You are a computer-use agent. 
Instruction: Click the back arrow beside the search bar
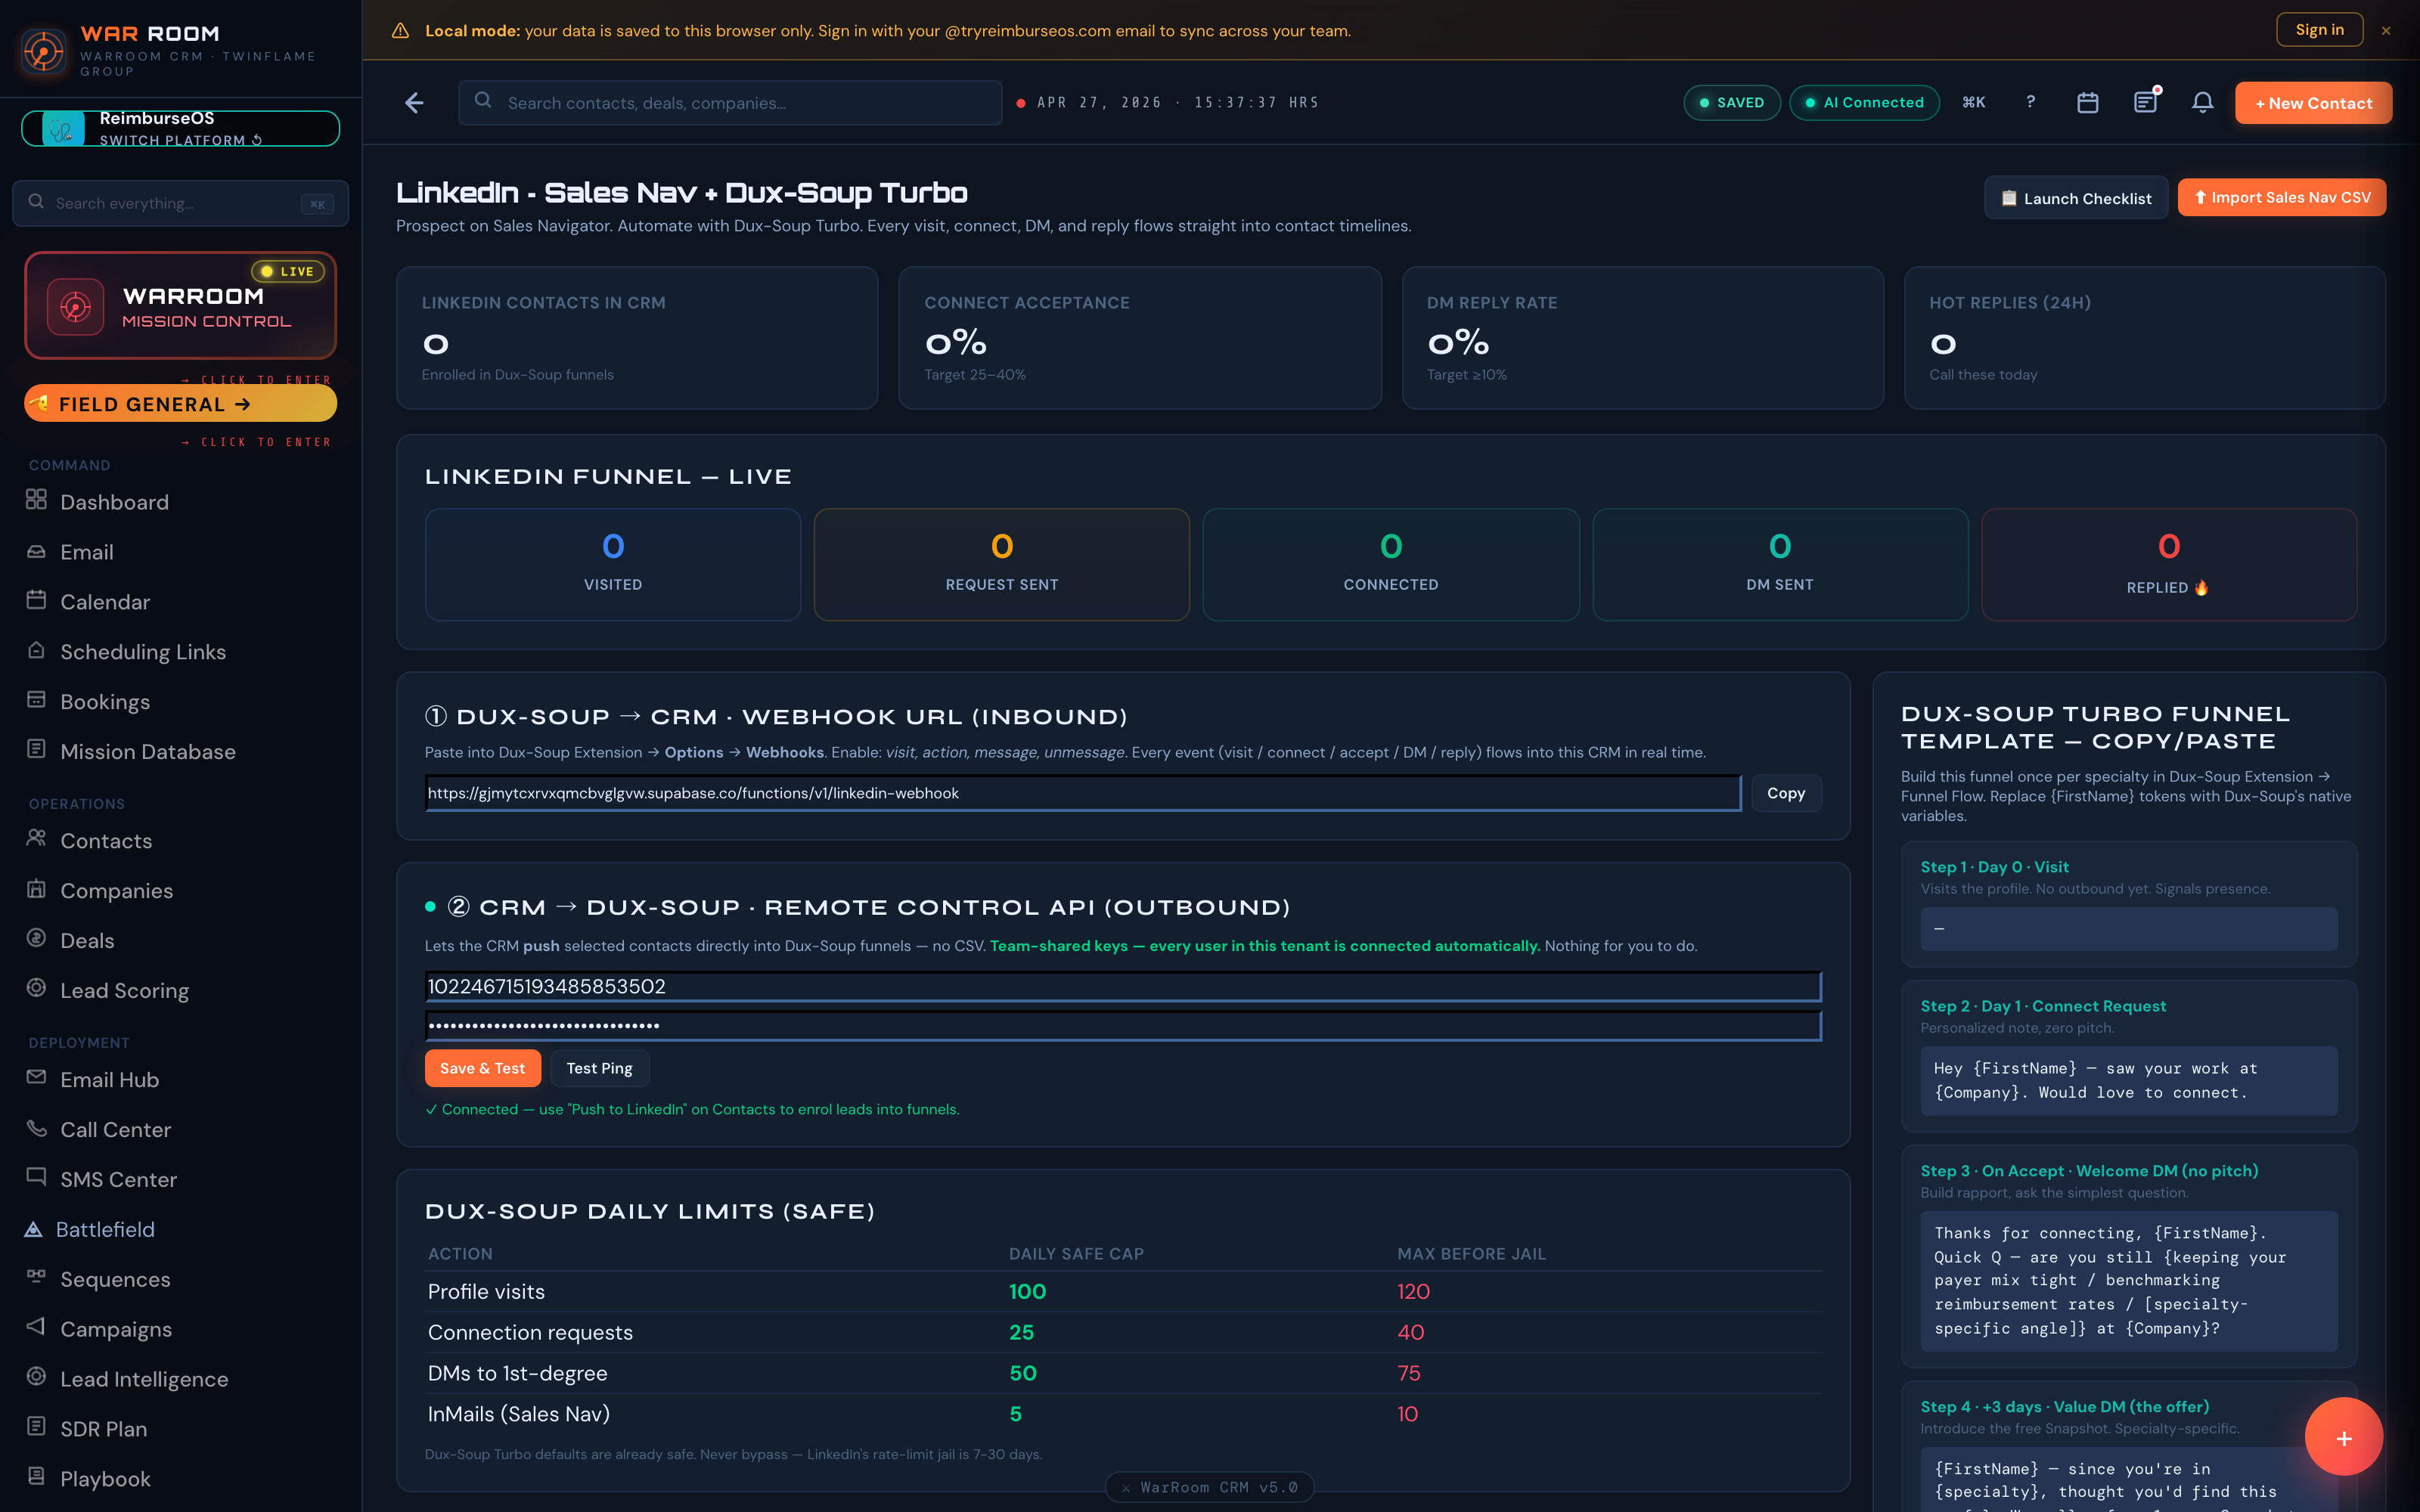[x=414, y=102]
